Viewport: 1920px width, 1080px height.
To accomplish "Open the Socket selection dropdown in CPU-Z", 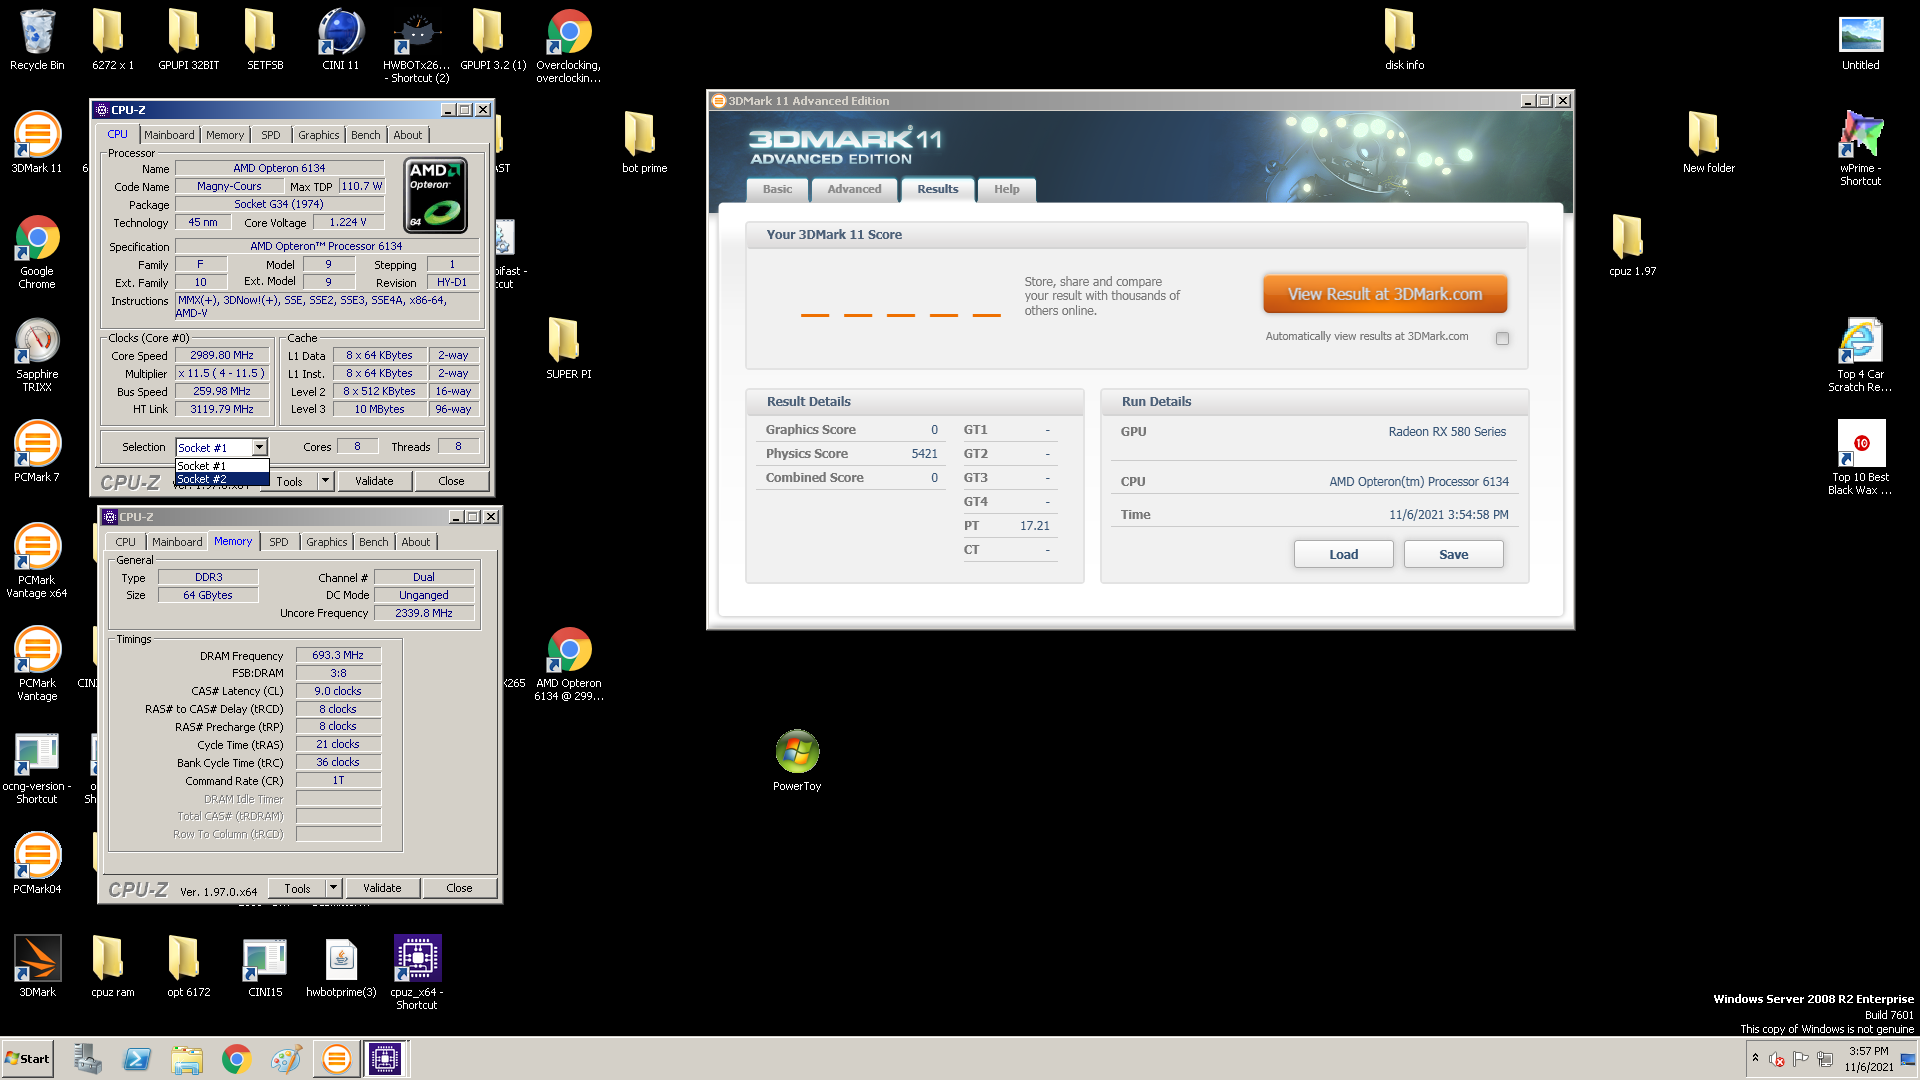I will 259,447.
